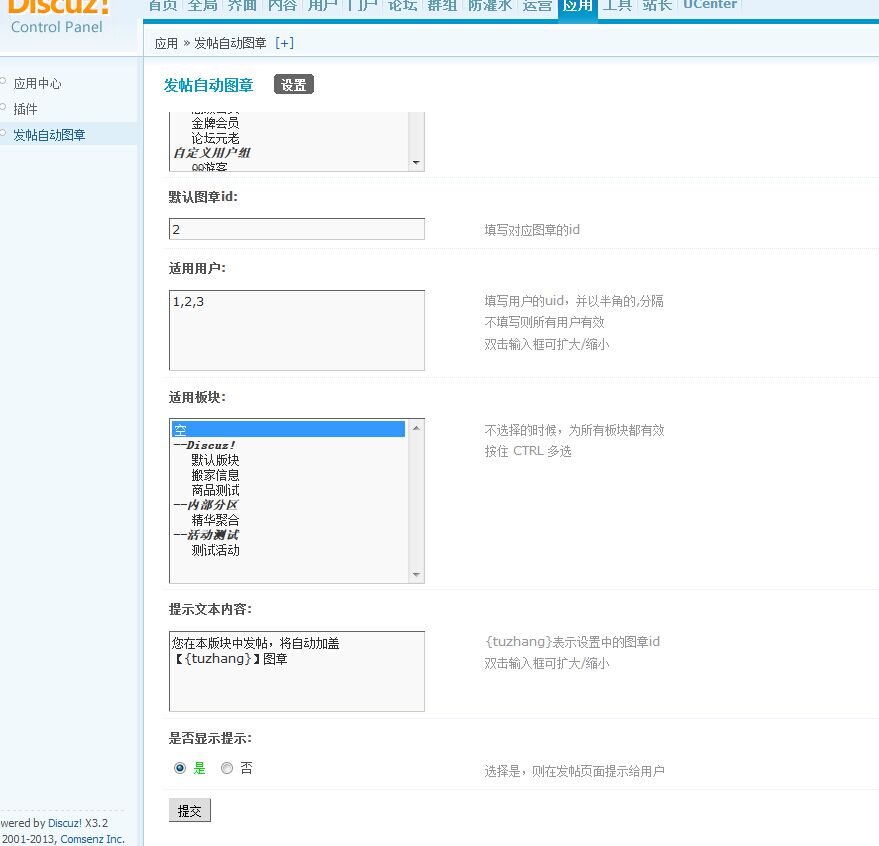Choose 空 option in the 适用板块 list
The height and width of the screenshot is (846, 879).
click(x=288, y=429)
